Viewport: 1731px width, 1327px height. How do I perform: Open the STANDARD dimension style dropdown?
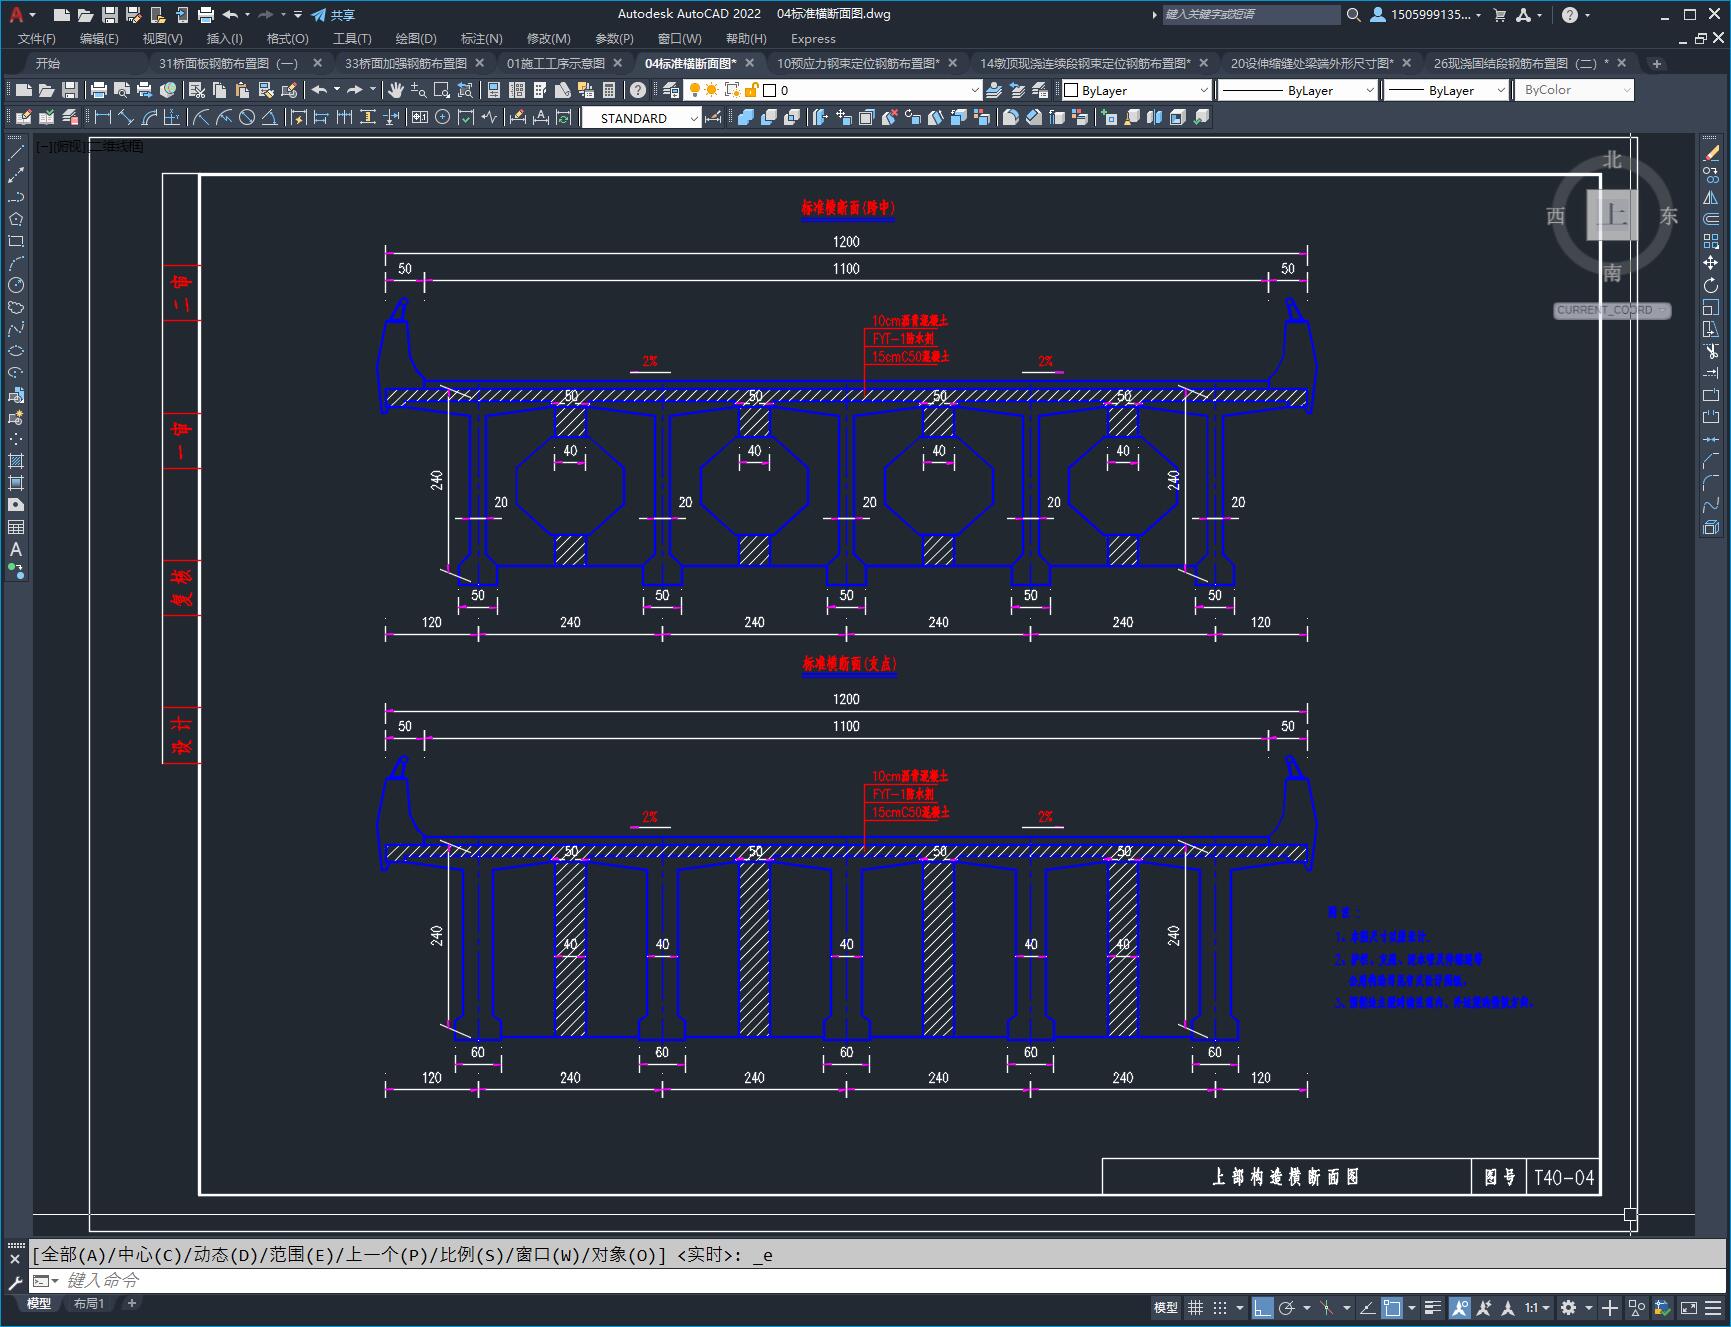tap(641, 118)
